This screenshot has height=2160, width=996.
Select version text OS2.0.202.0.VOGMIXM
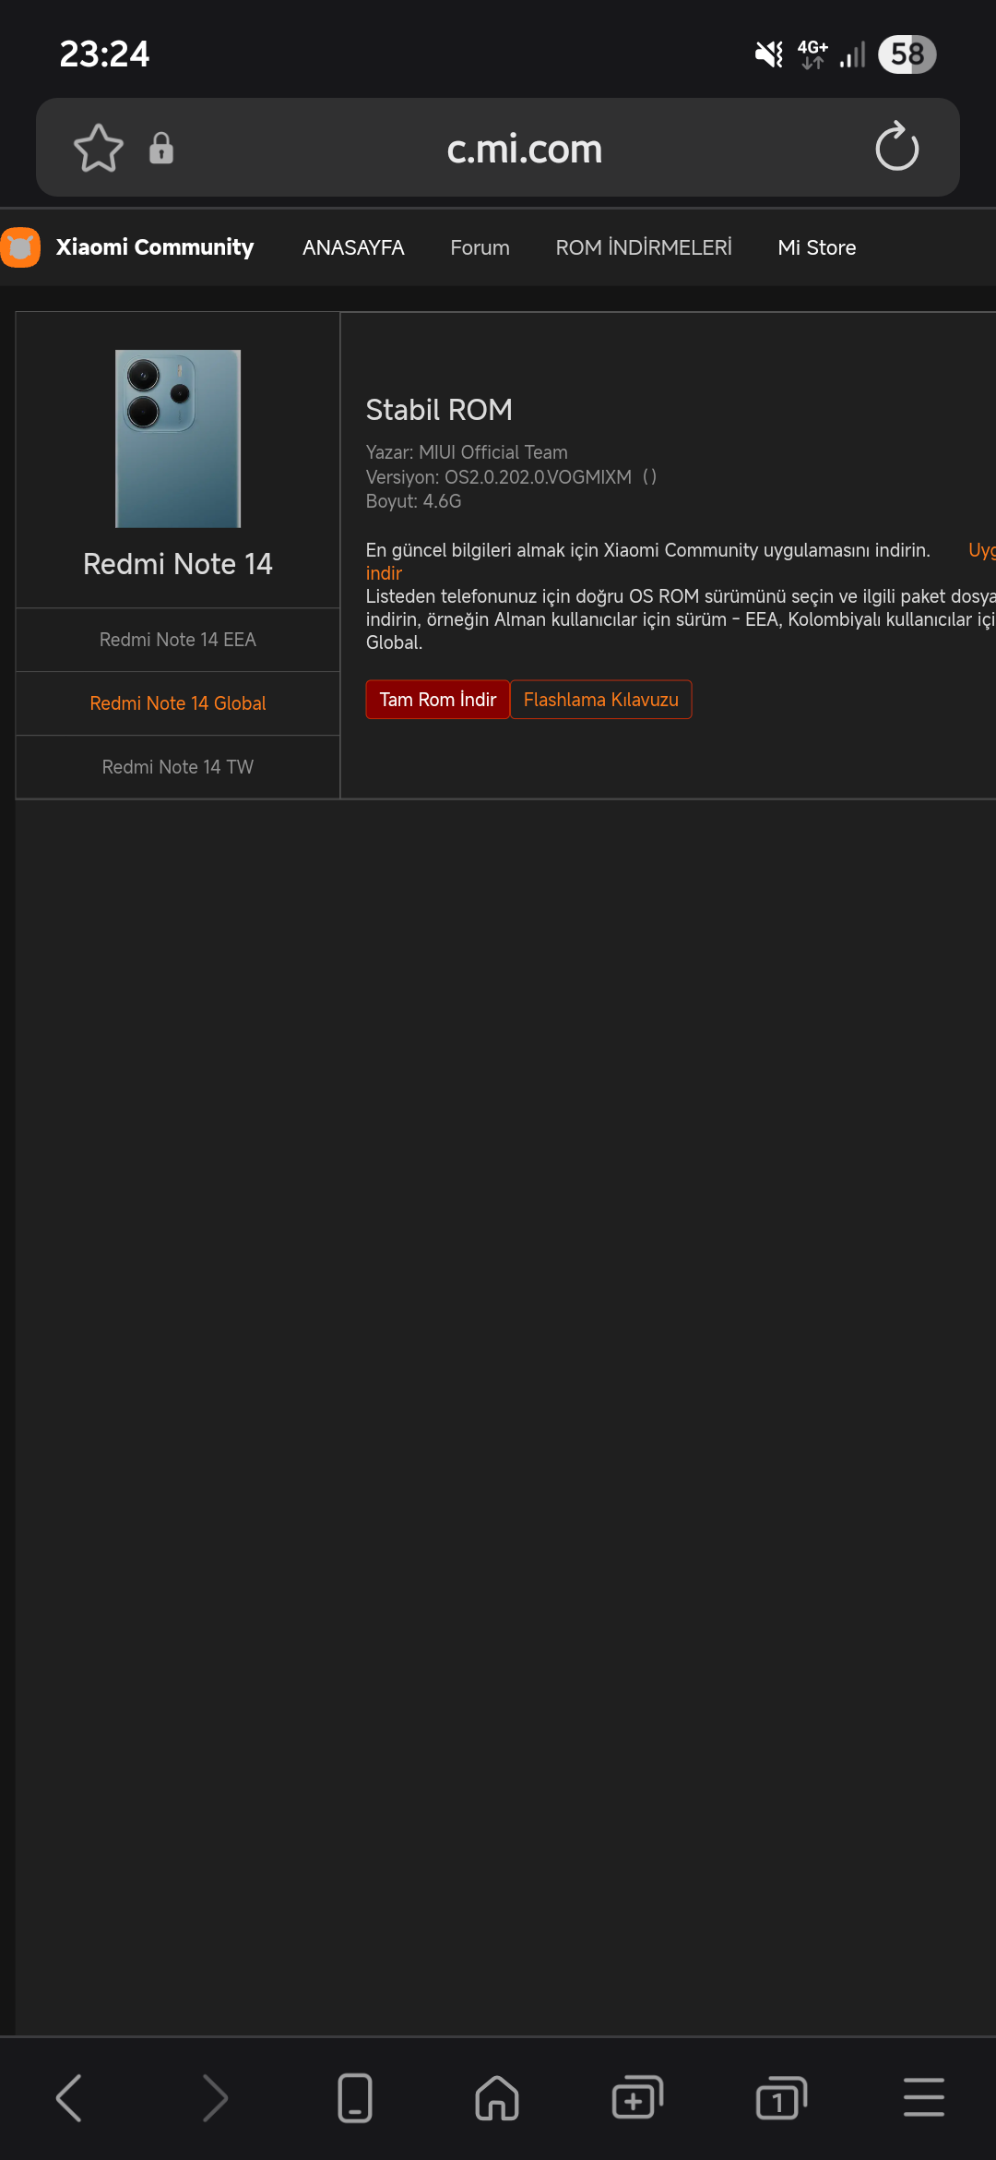(x=538, y=477)
